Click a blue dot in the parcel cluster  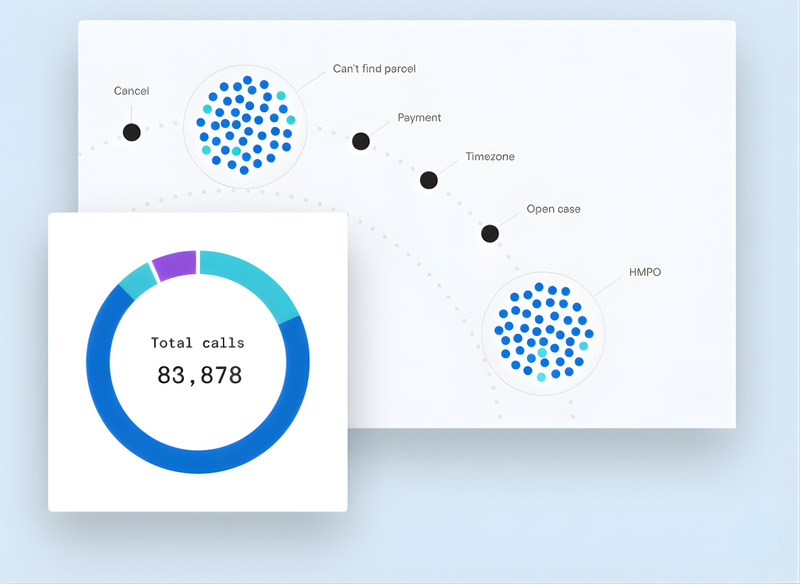click(x=250, y=120)
